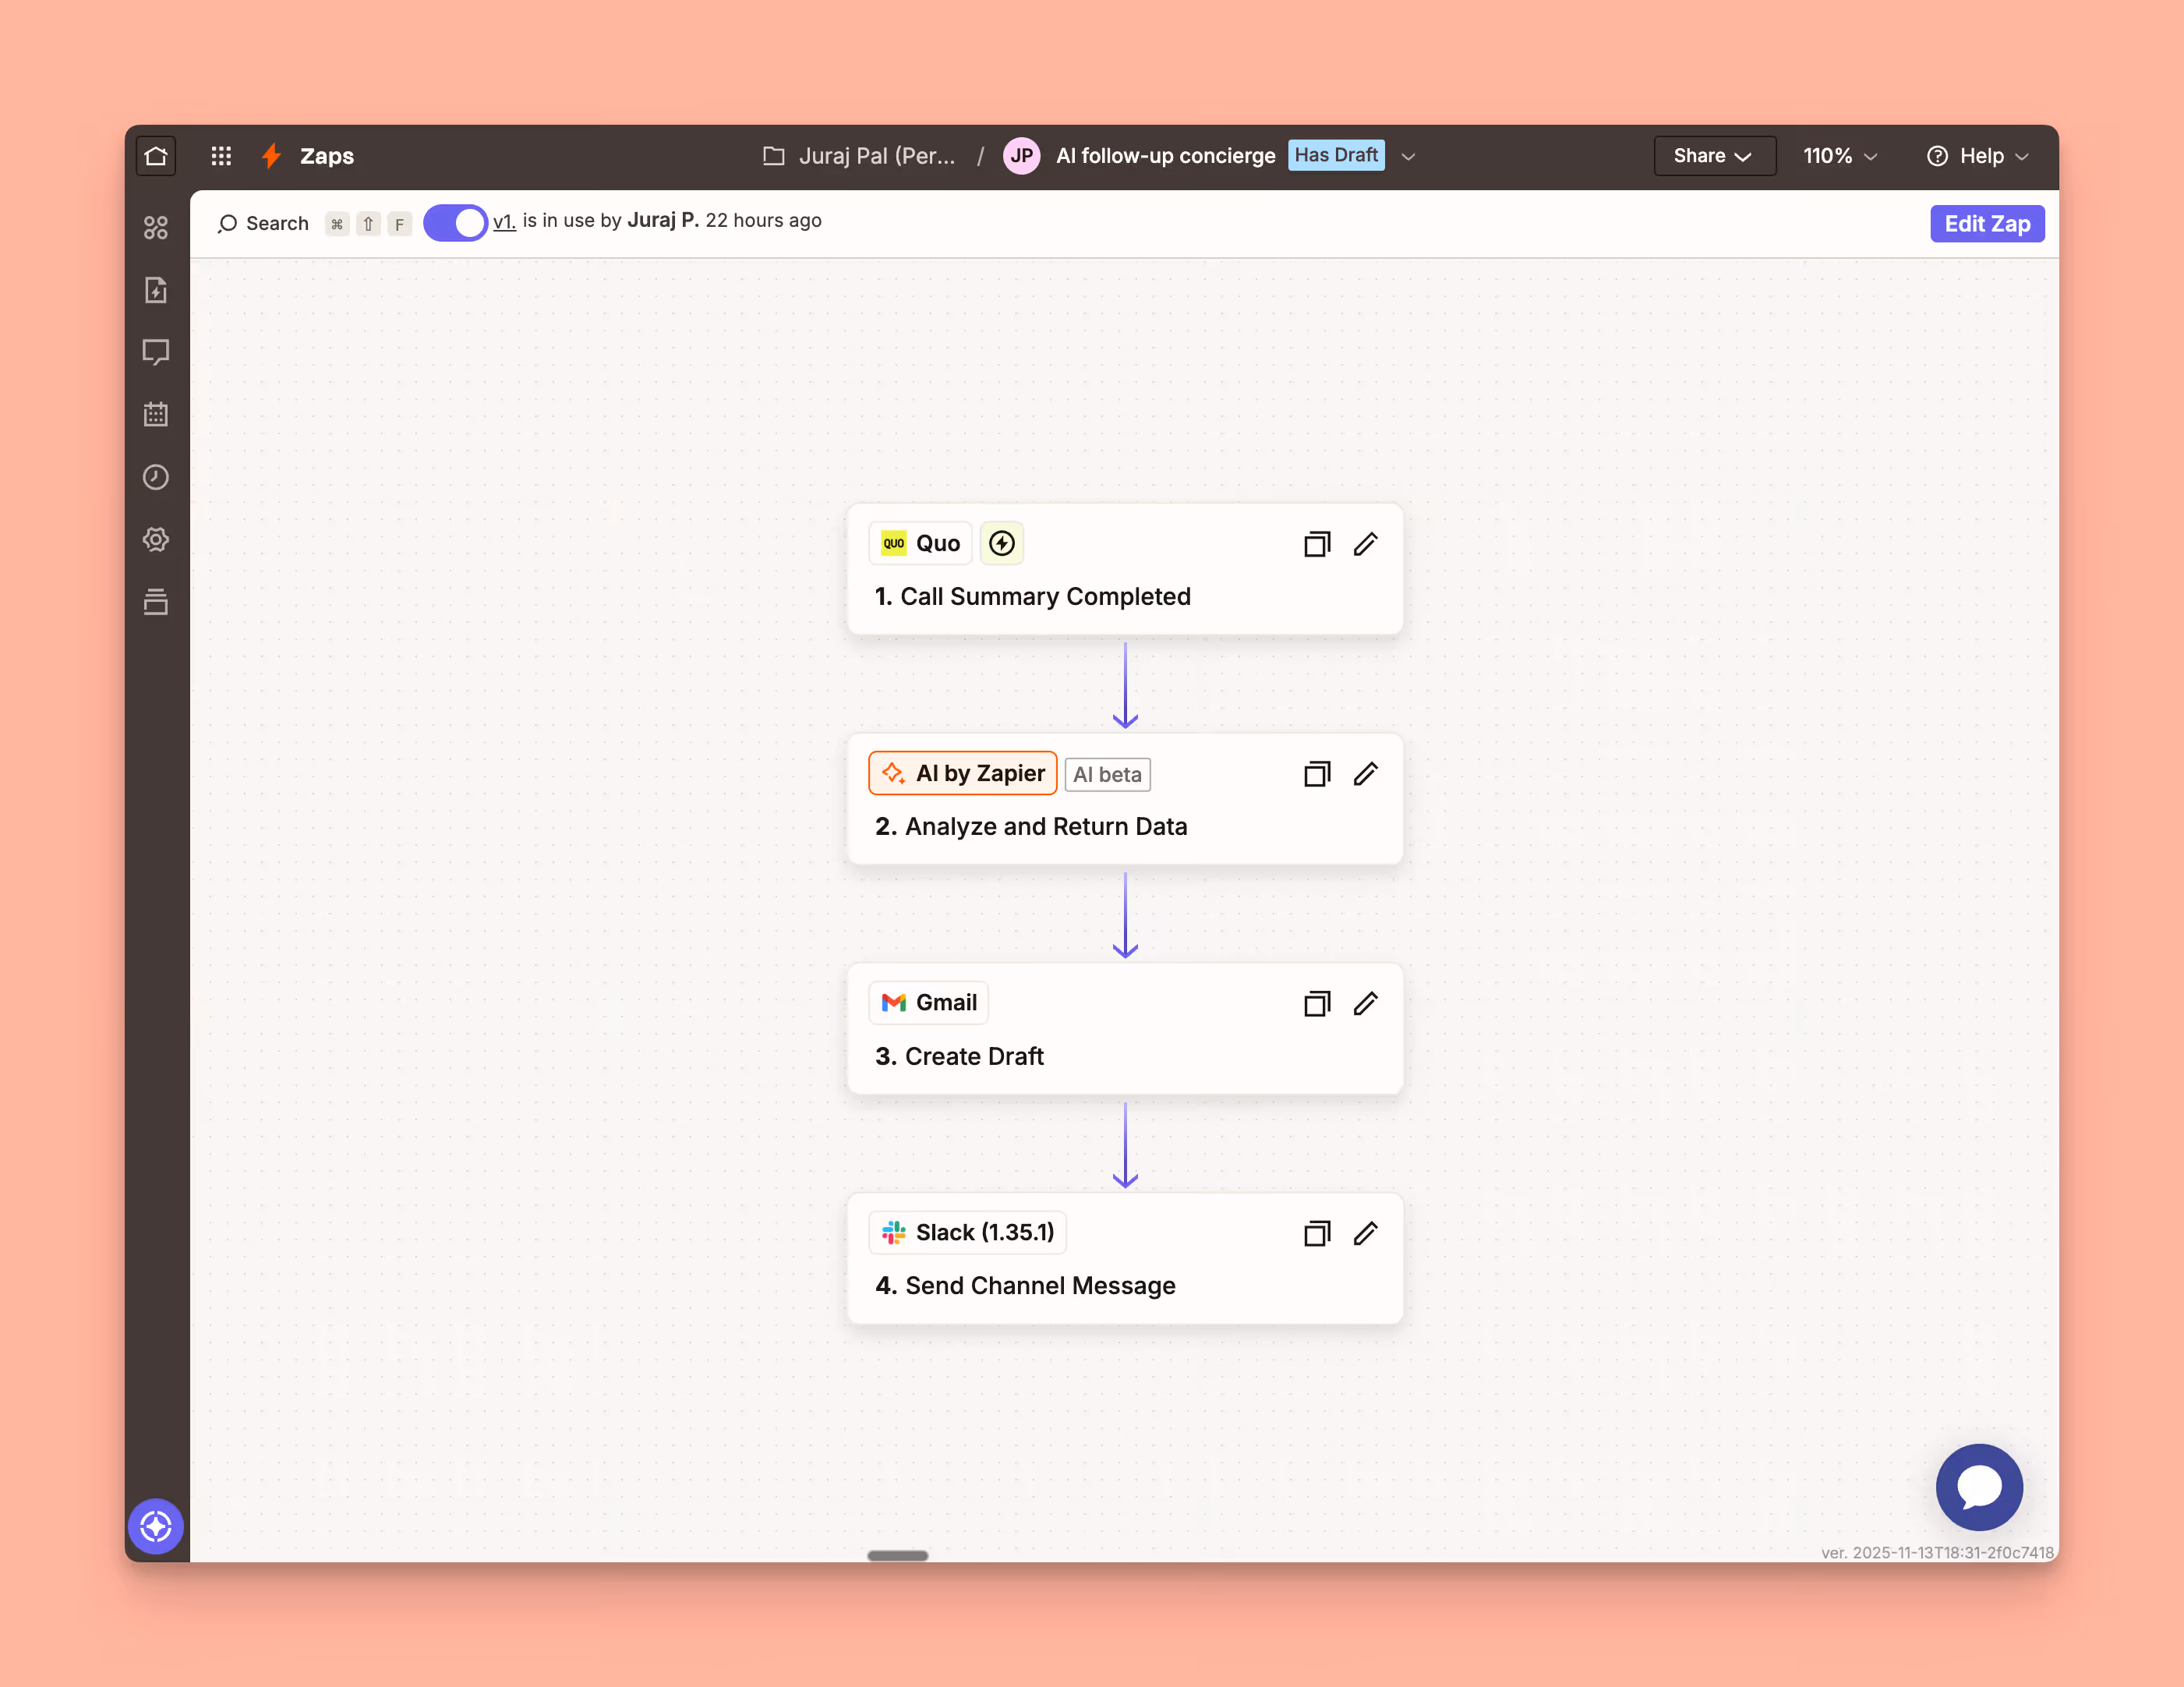Open the apps grid menu
Viewport: 2184px width, 1687px height.
(221, 156)
